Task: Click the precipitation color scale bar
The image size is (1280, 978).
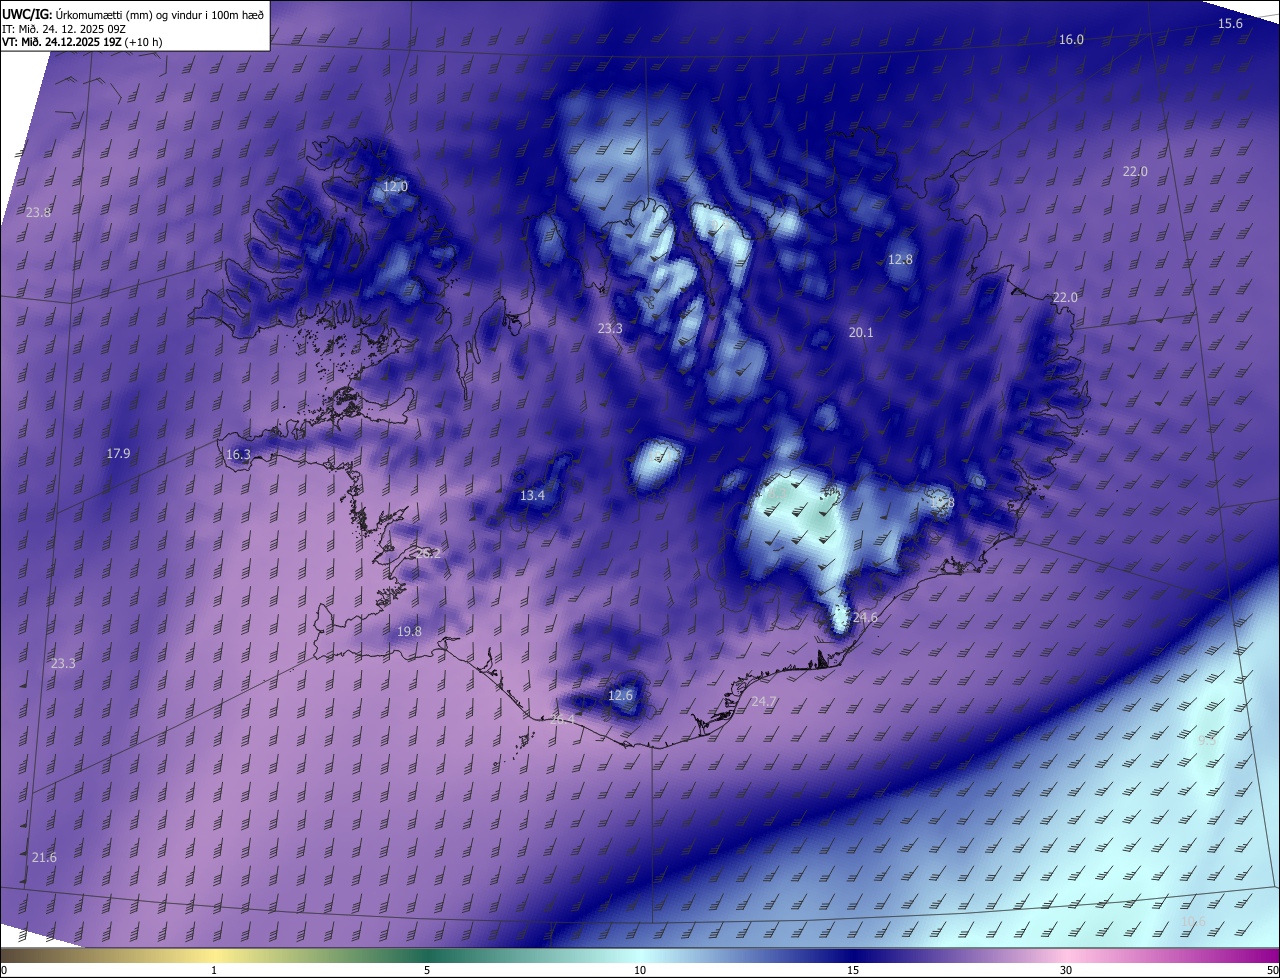Action: 640,955
